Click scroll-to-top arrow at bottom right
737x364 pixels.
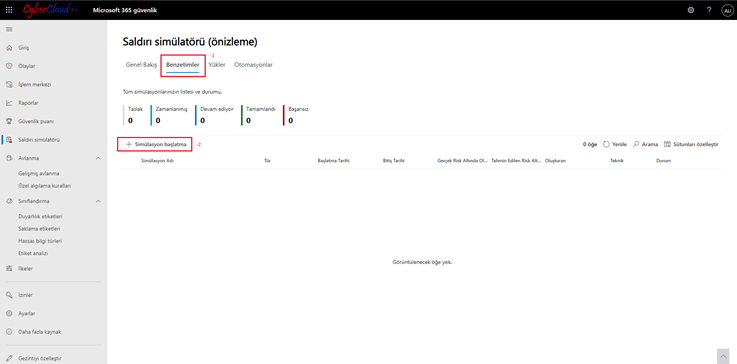[x=722, y=355]
